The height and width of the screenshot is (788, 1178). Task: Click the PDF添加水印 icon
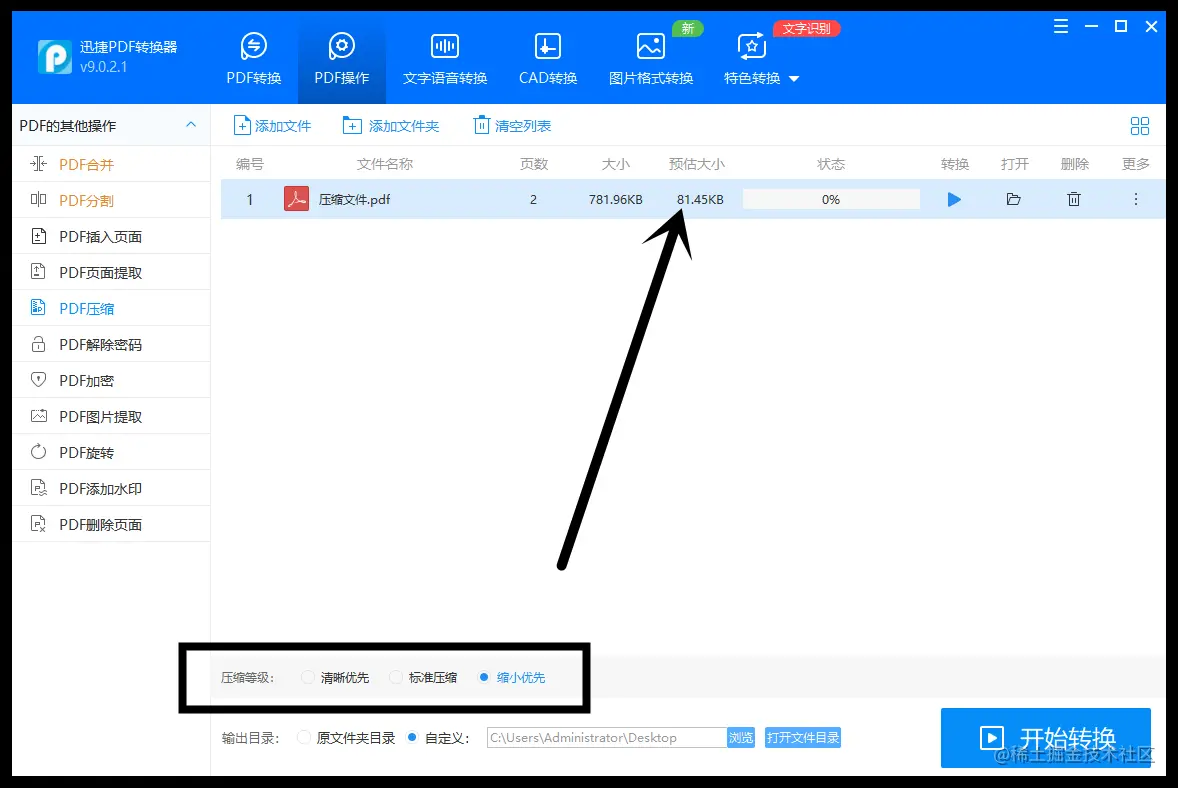[38, 488]
